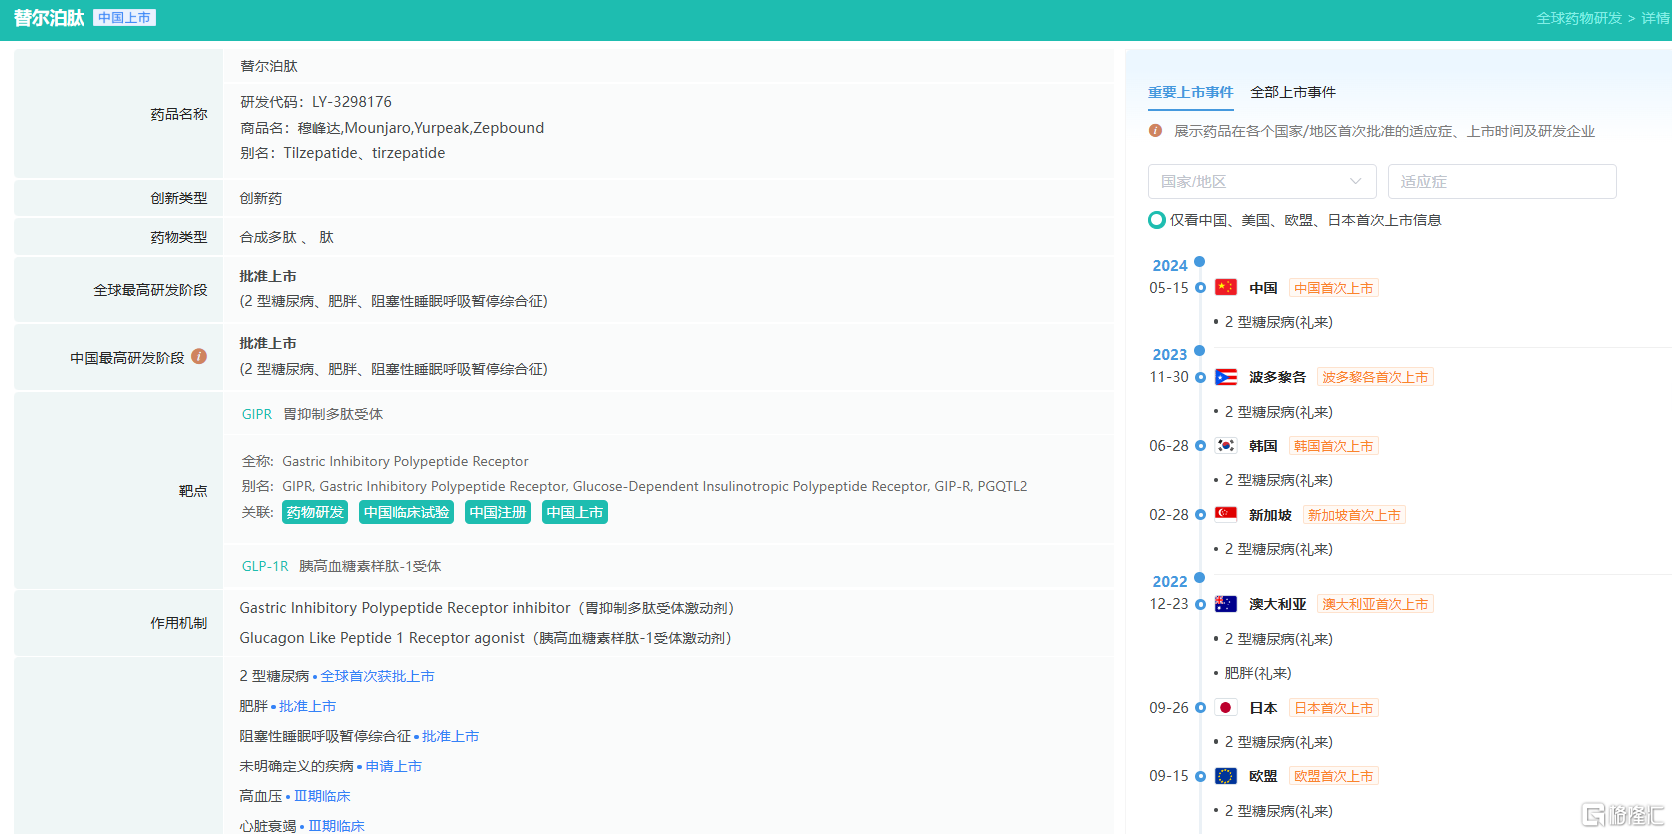
Task: Click the 欧盟首次上市 tag
Action: [x=1334, y=776]
